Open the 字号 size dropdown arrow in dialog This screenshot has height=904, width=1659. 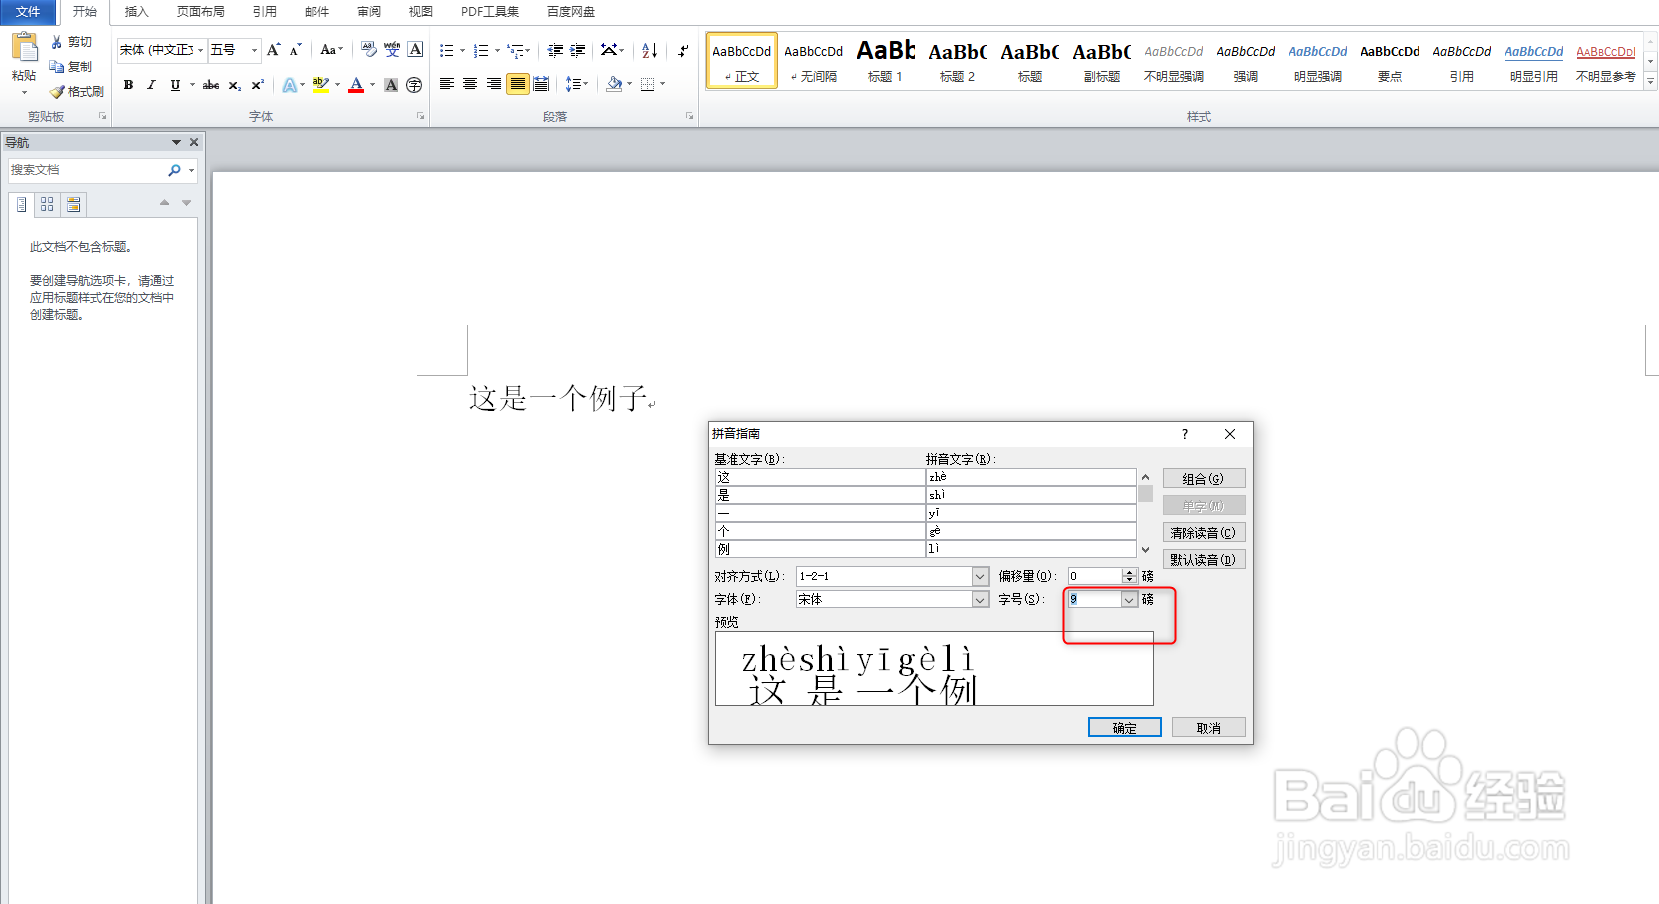tap(1129, 600)
